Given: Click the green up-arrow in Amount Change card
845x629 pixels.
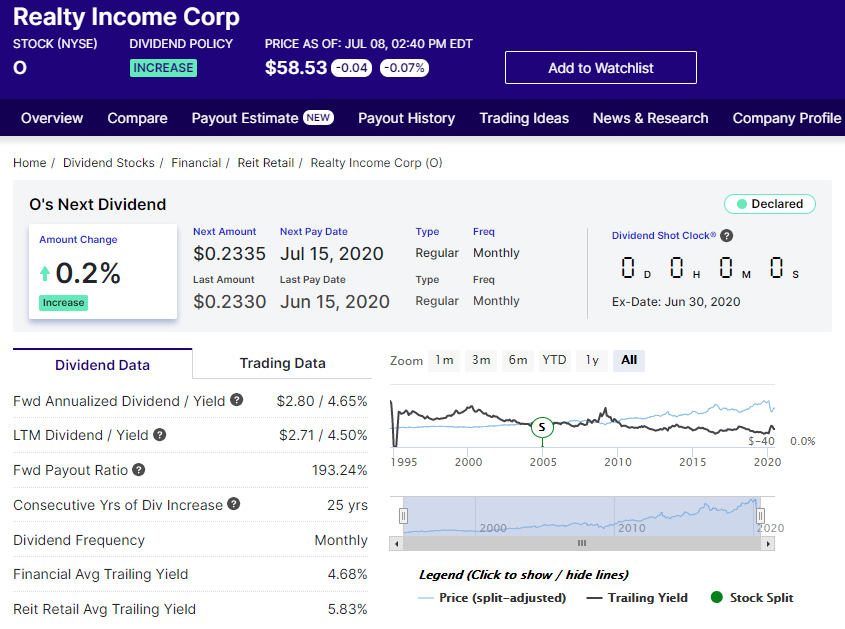Looking at the screenshot, I should (x=45, y=273).
